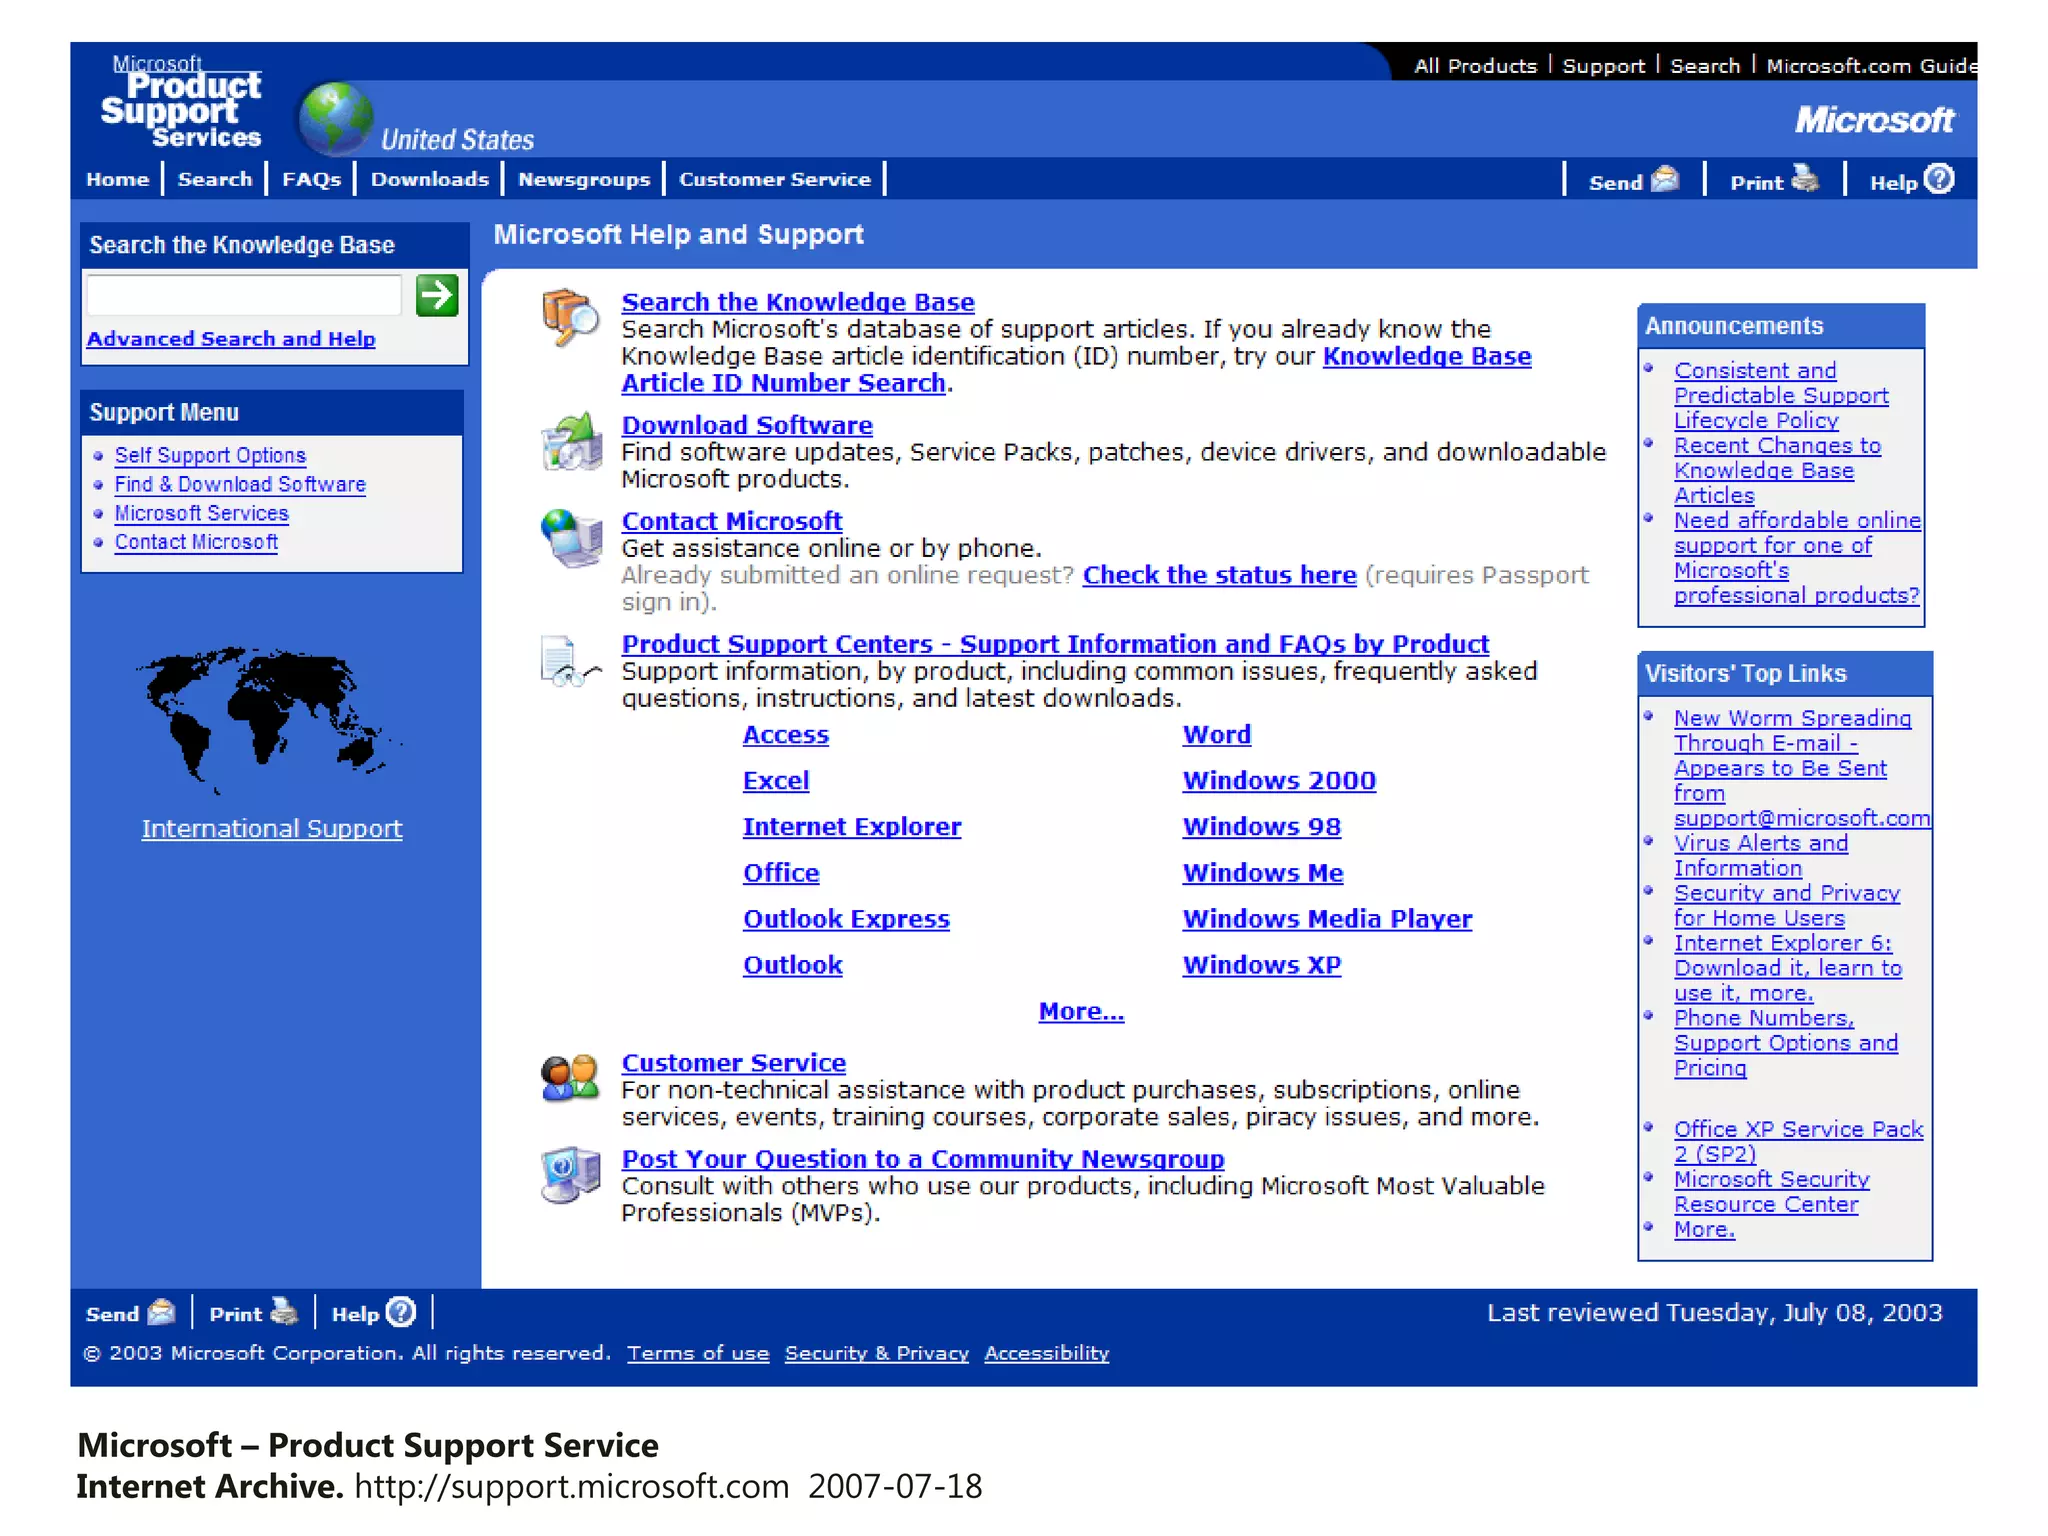
Task: Click the Product Support Services logo
Action: [181, 102]
